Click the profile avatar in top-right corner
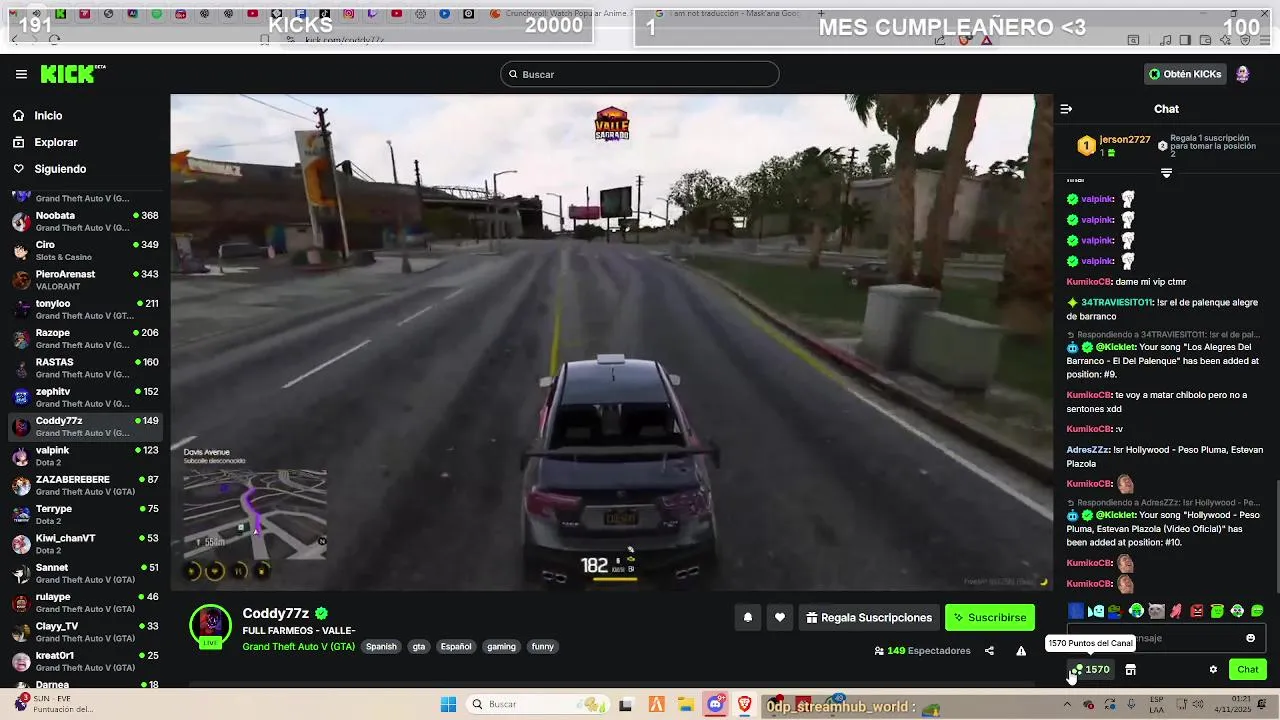The height and width of the screenshot is (720, 1280). (1242, 74)
